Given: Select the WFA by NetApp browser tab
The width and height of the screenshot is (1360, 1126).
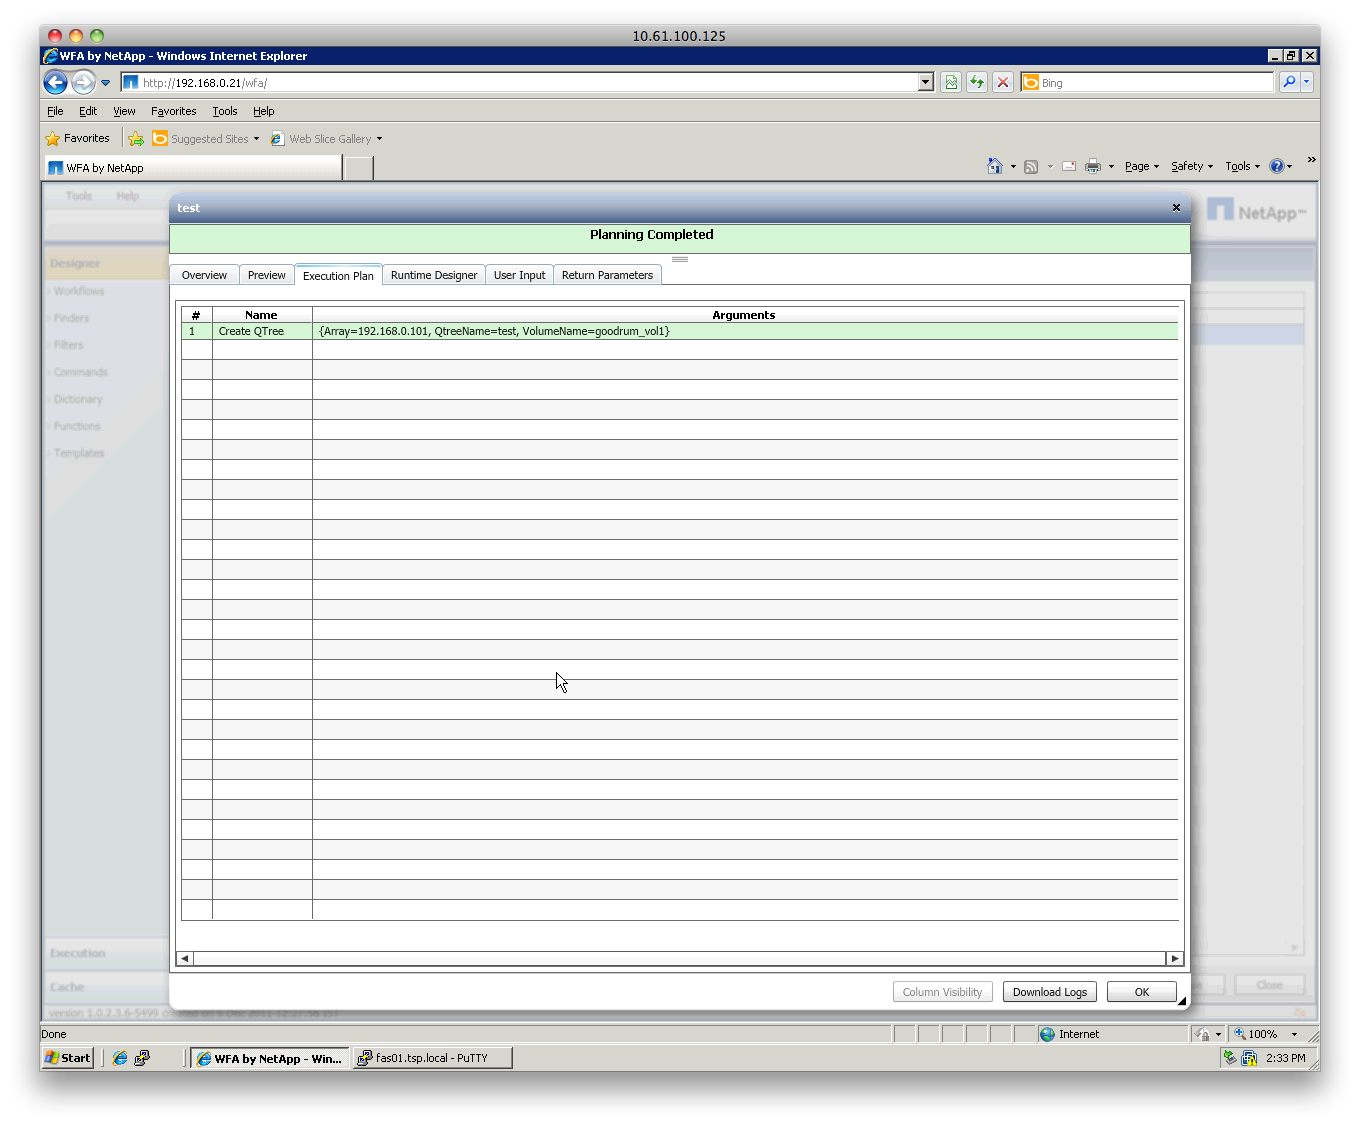Looking at the screenshot, I should 193,168.
